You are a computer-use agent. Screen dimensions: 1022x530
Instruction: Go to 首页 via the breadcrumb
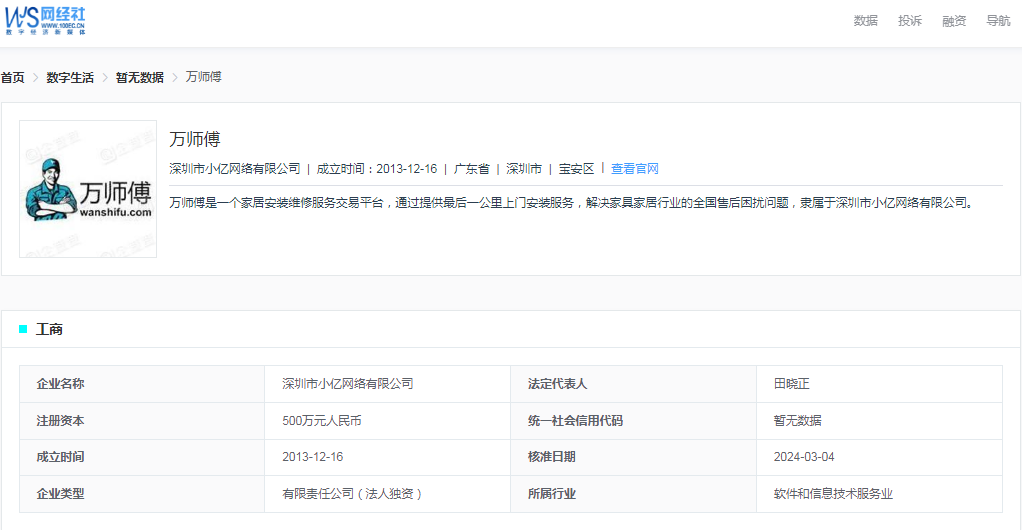coord(12,77)
